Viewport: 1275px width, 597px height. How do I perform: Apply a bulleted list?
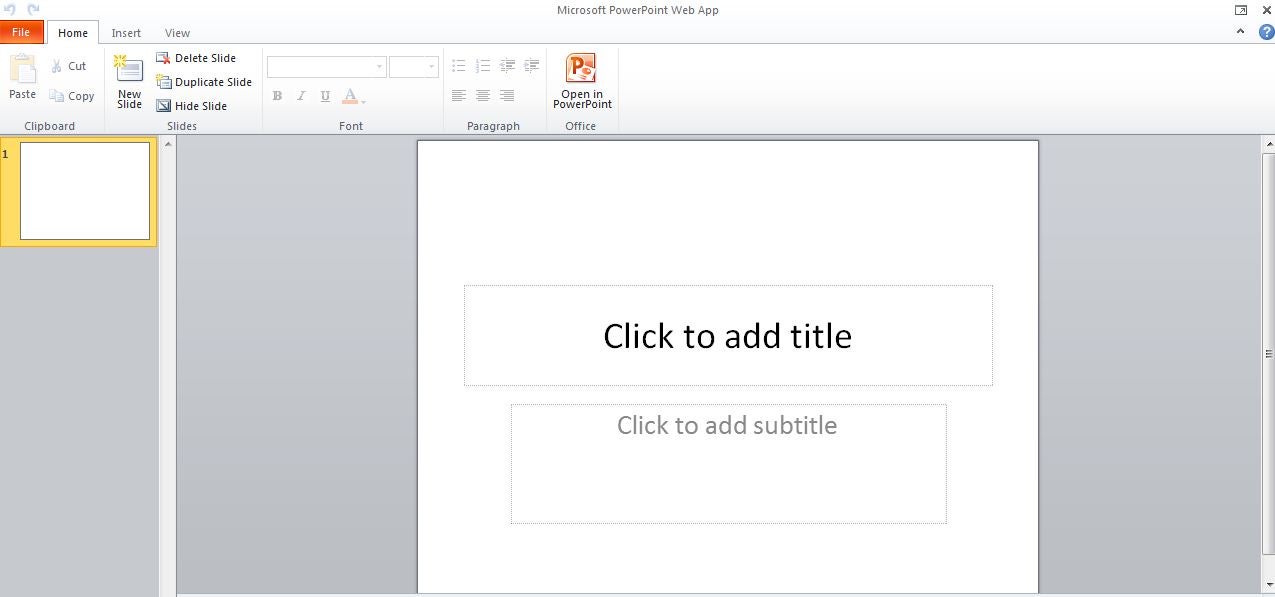pyautogui.click(x=459, y=66)
